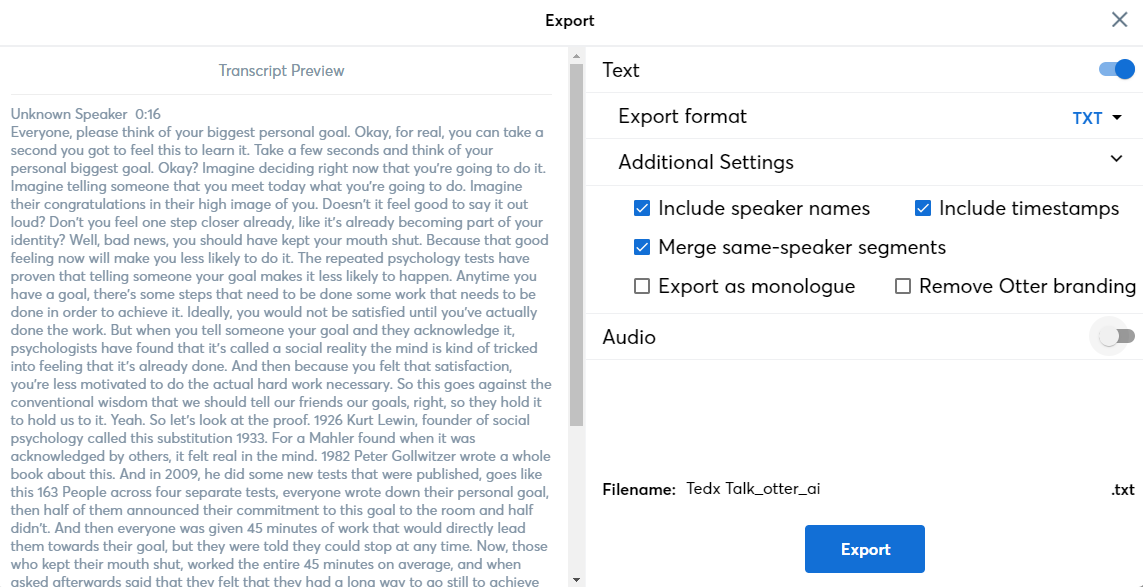Click the 0:16 timestamp in the transcript
The height and width of the screenshot is (587, 1143).
148,114
